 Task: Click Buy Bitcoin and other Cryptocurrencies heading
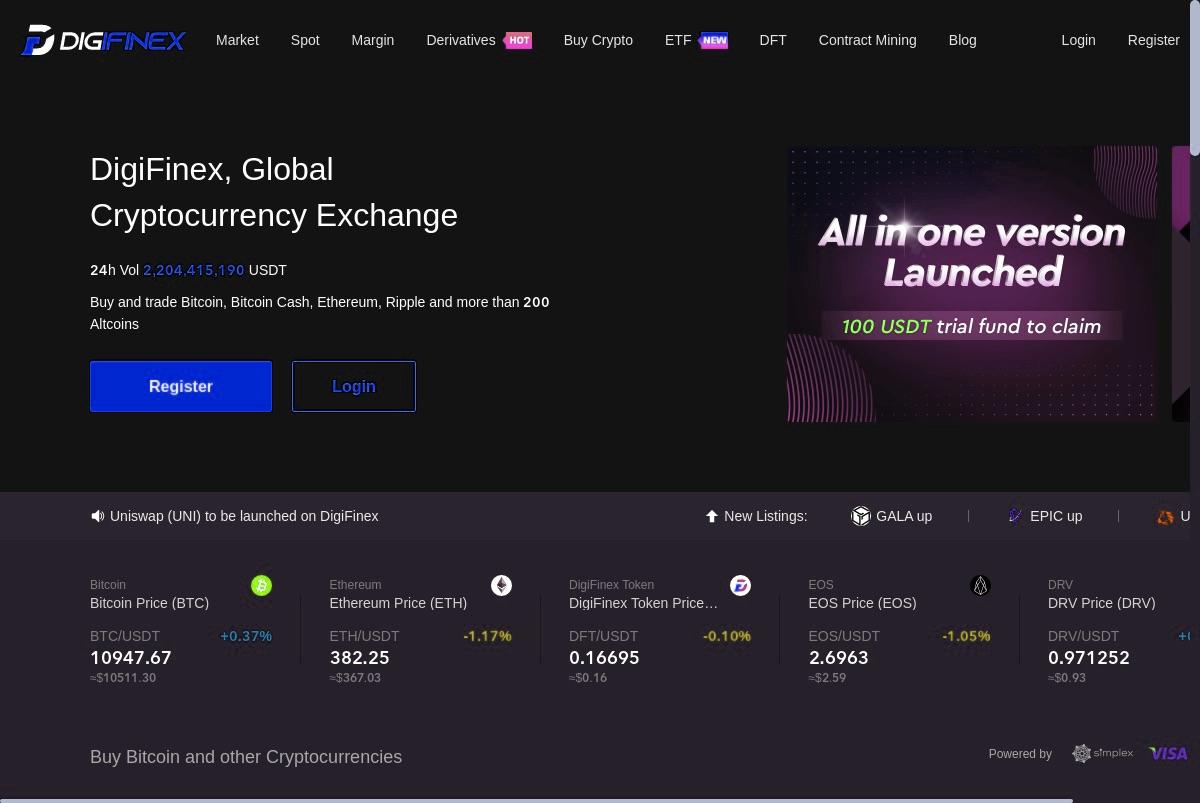pos(246,757)
